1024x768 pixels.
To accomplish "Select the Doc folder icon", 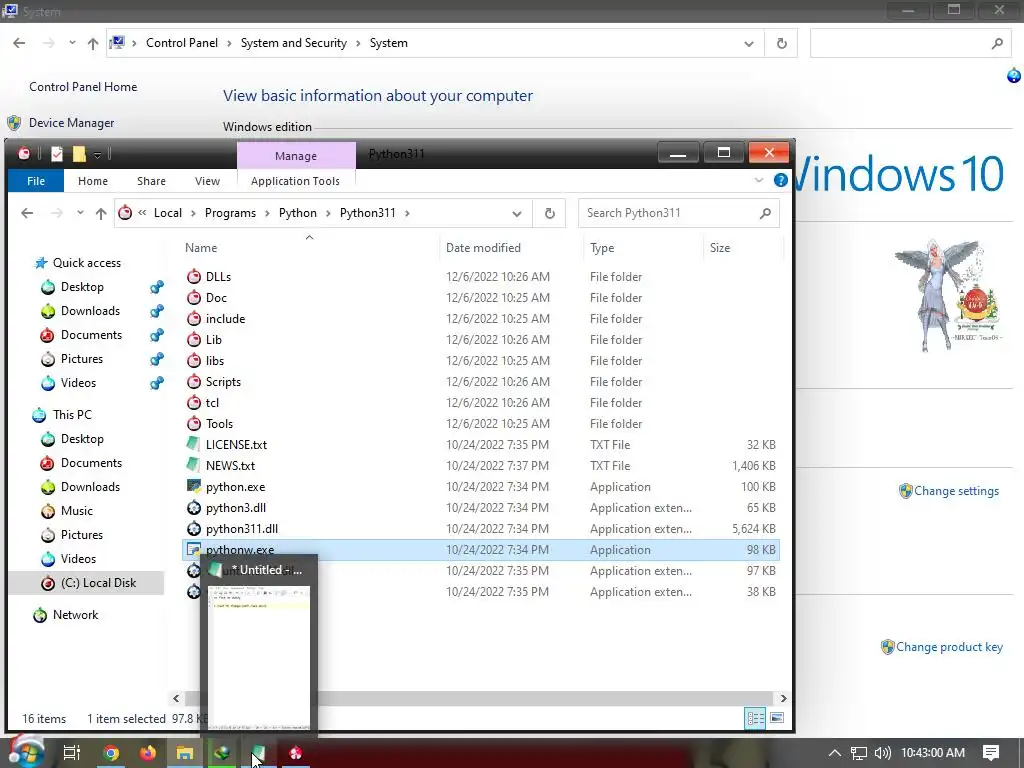I will [193, 297].
